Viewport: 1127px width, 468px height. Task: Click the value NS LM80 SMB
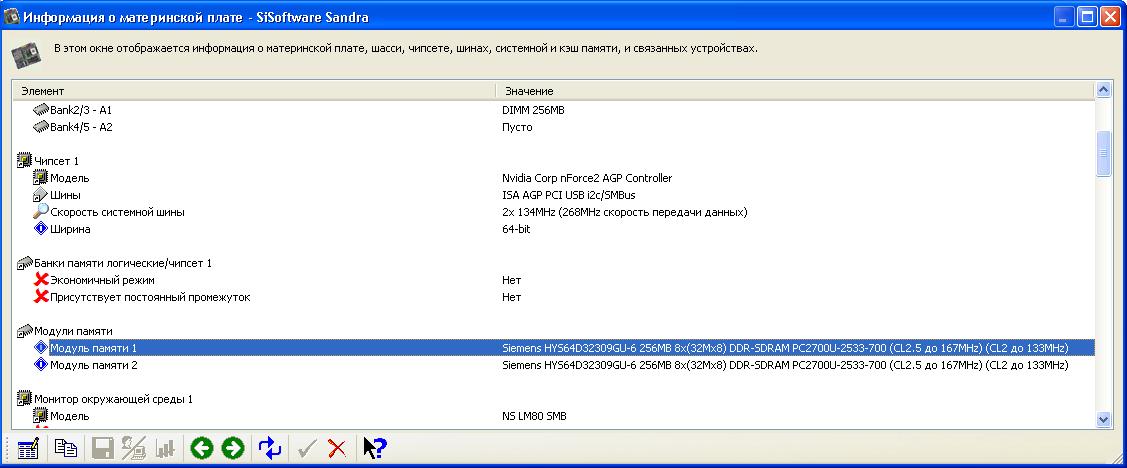534,416
